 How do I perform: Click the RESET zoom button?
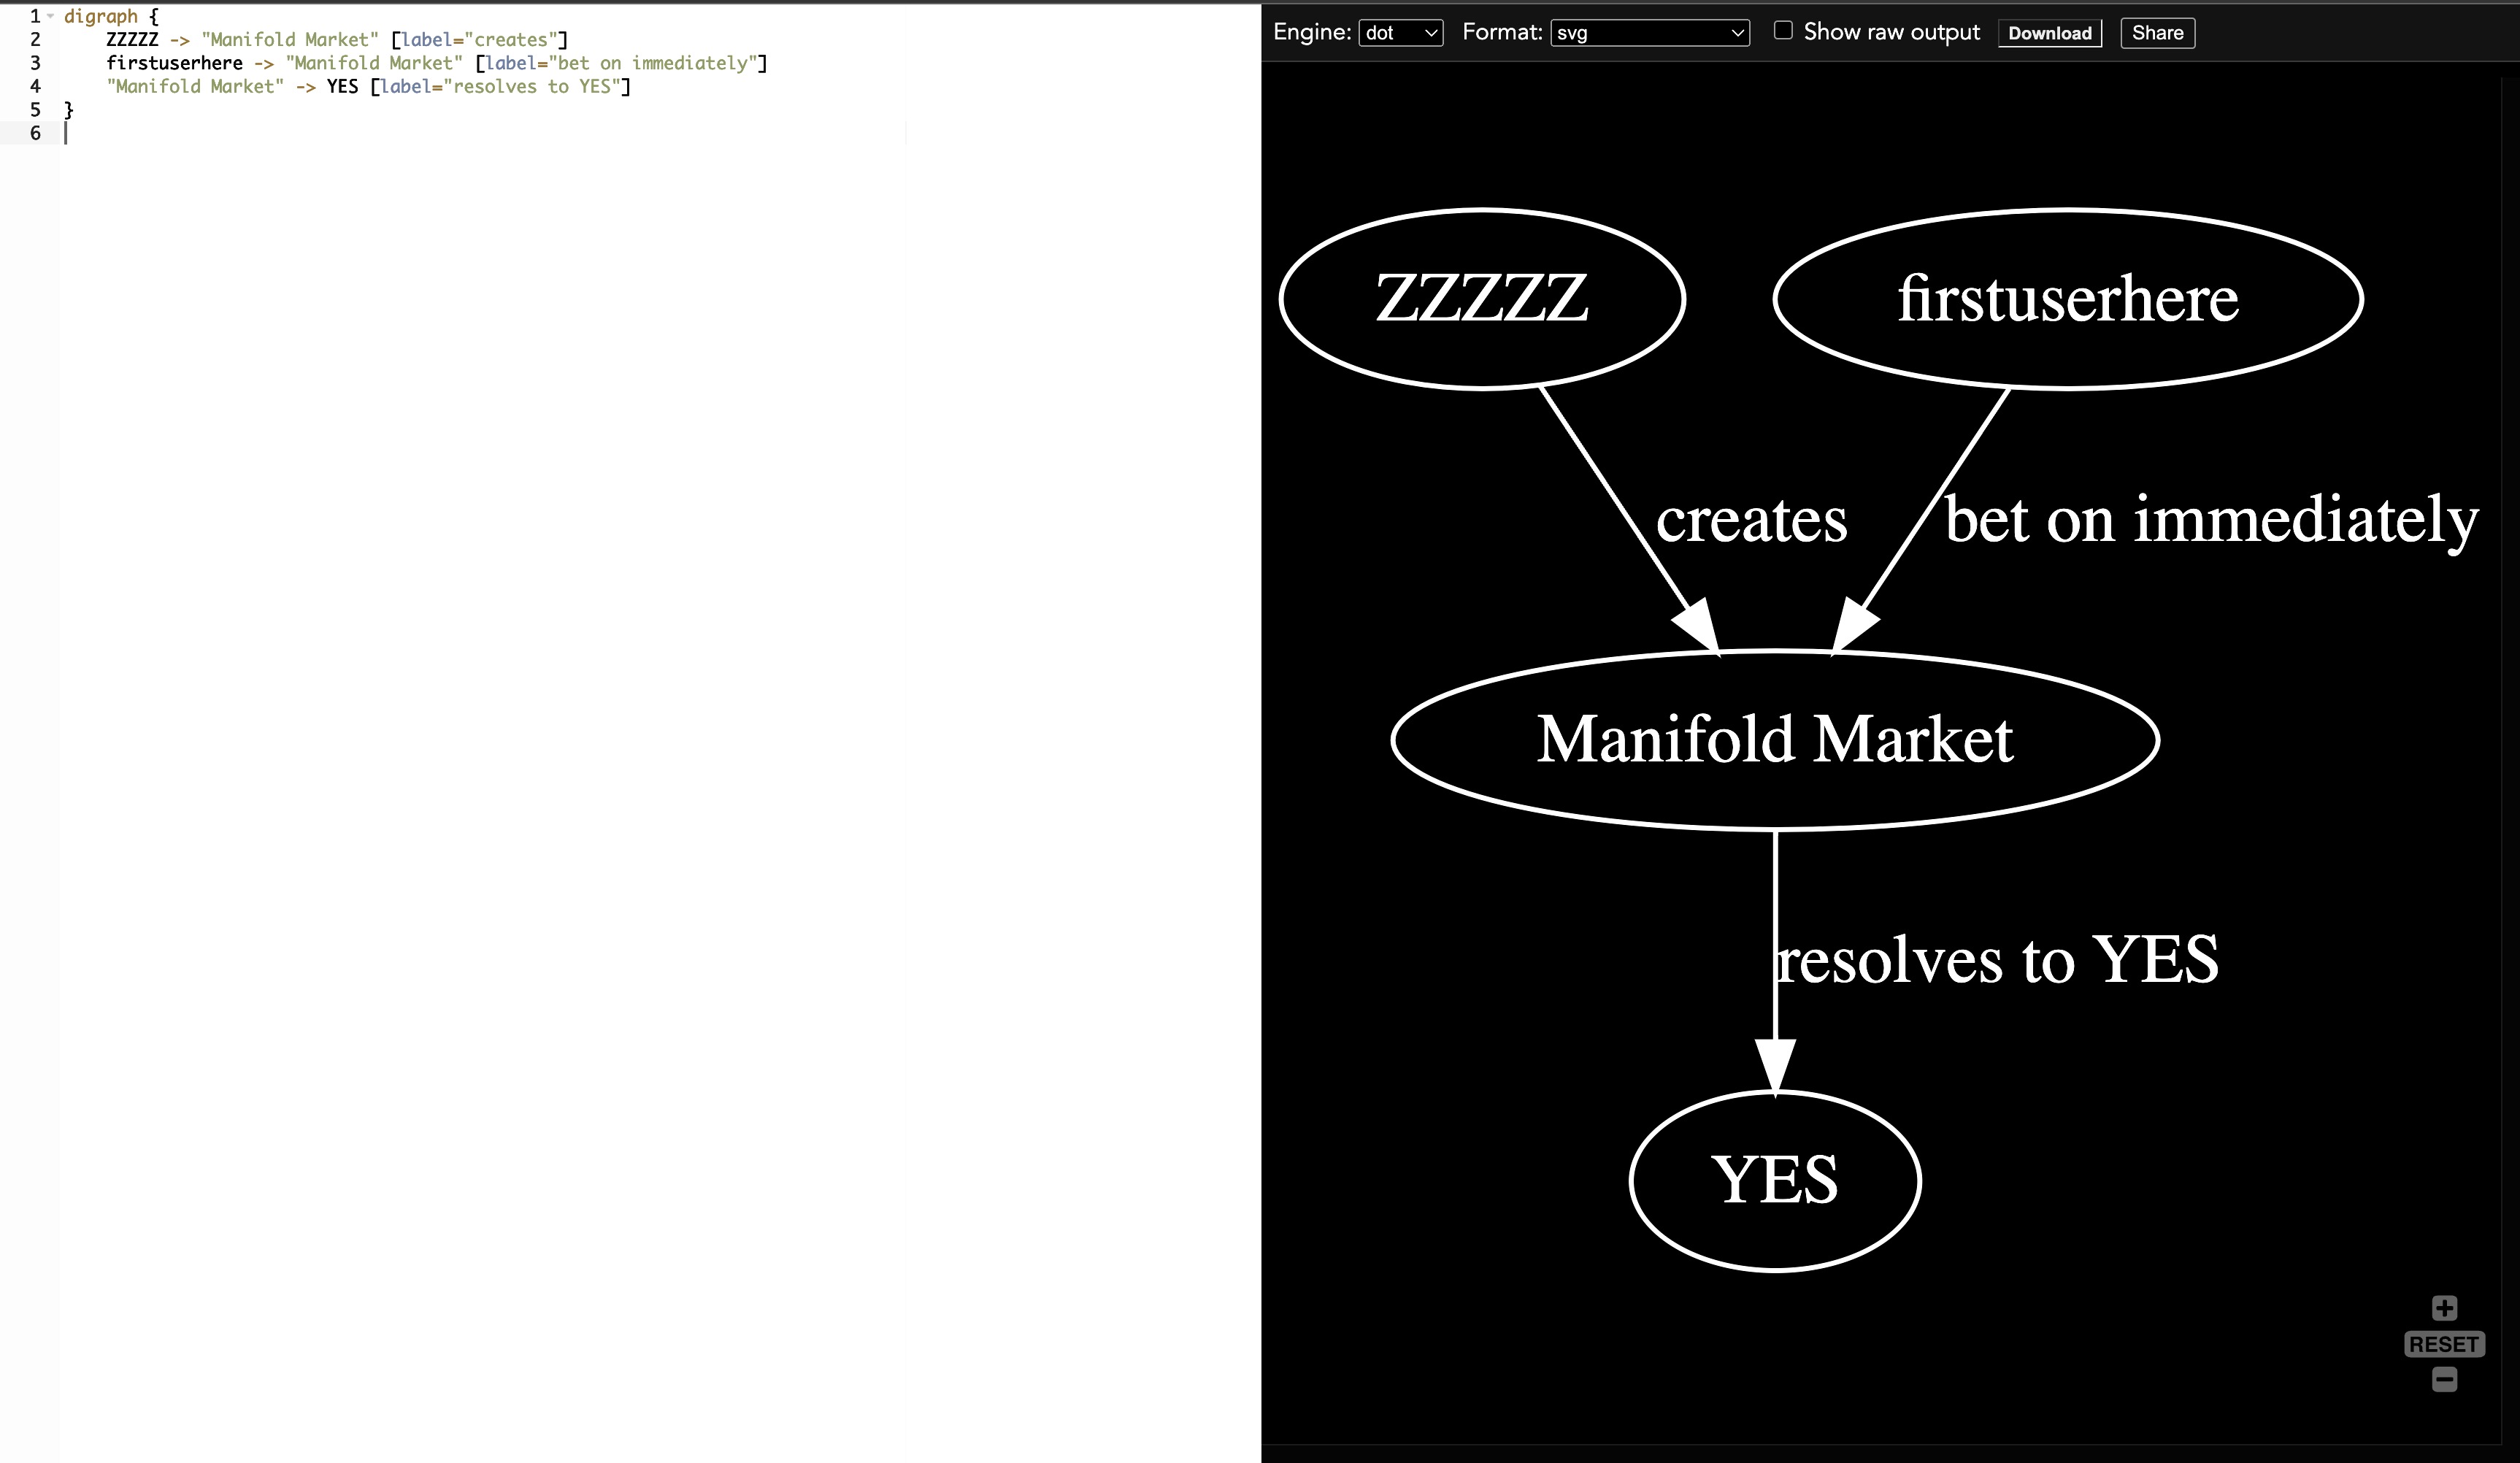tap(2444, 1344)
